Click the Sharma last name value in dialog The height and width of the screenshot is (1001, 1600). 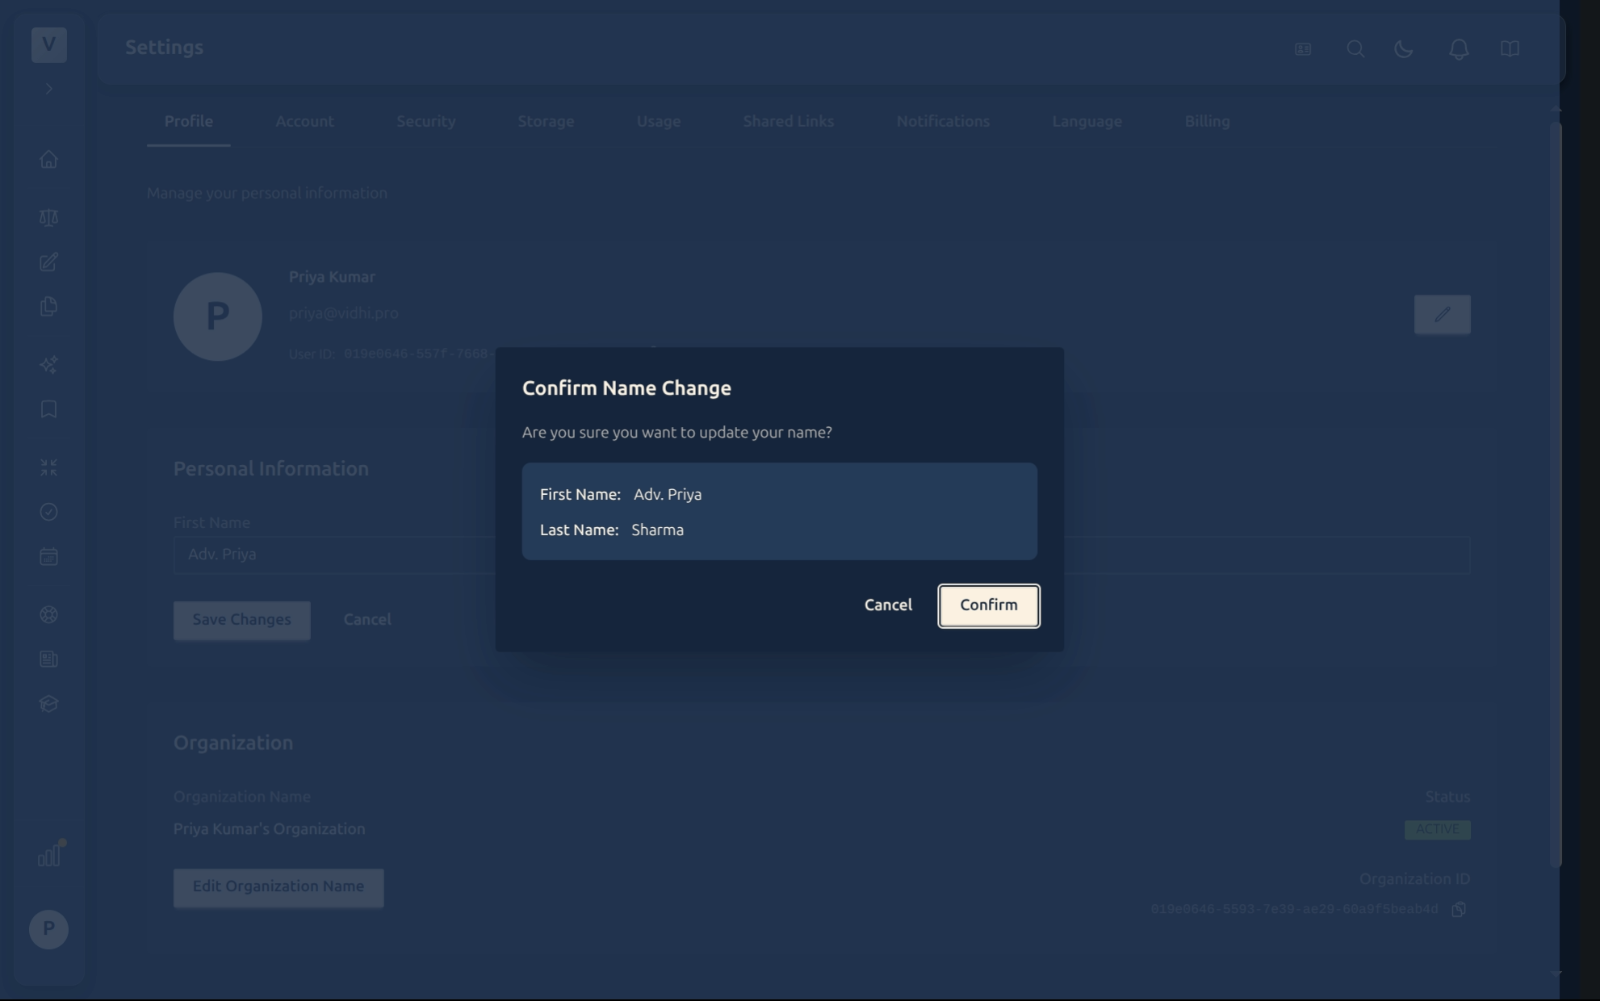pos(658,530)
